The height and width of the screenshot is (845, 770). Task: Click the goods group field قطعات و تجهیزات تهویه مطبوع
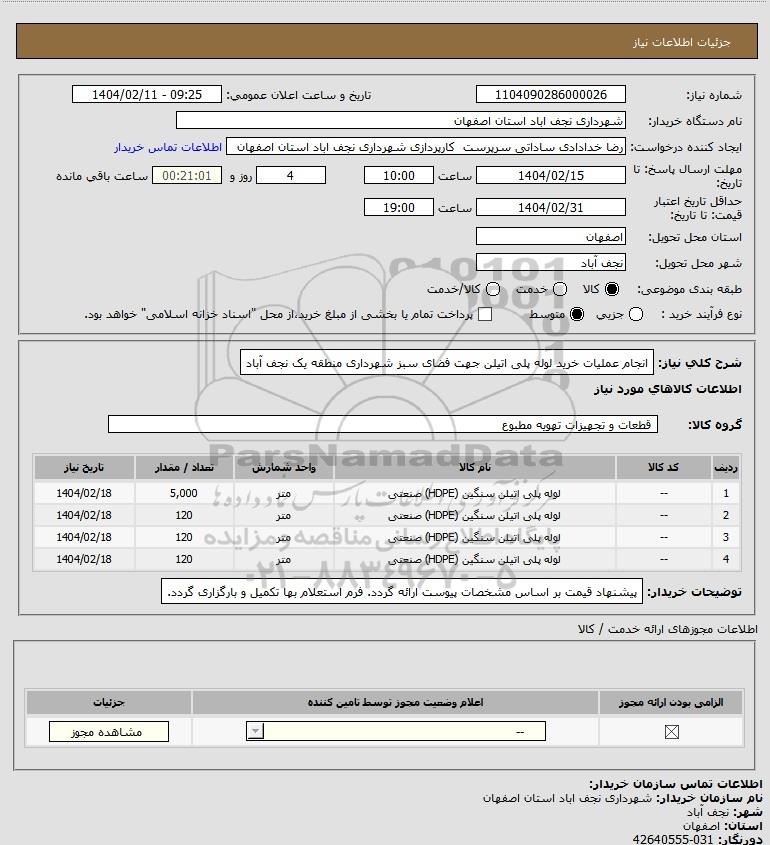pyautogui.click(x=383, y=425)
